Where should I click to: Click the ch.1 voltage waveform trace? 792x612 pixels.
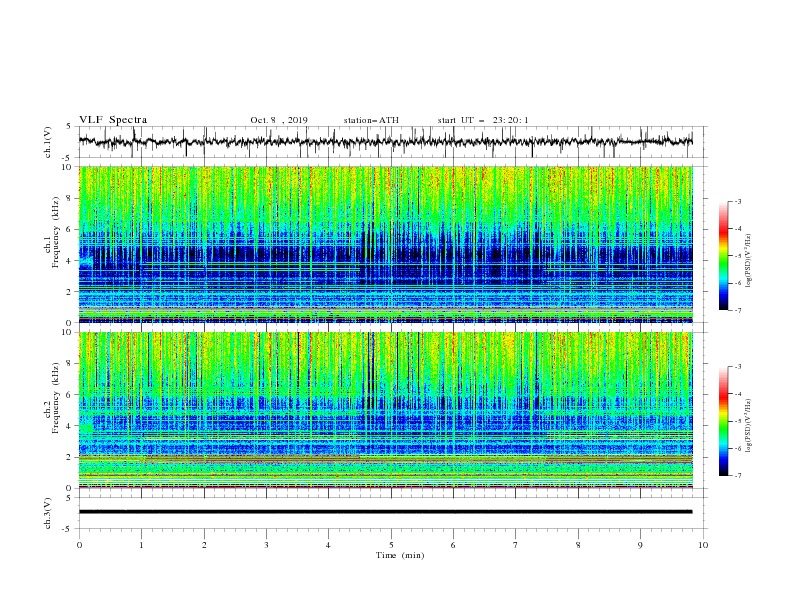(x=385, y=142)
